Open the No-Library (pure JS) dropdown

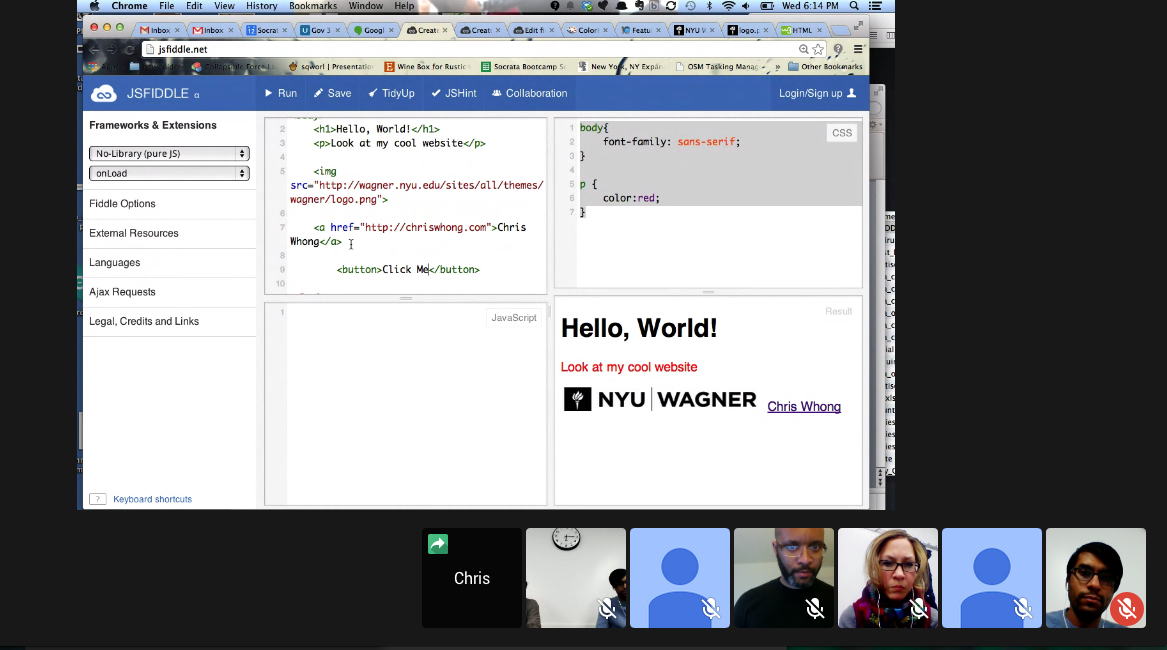[x=169, y=154]
